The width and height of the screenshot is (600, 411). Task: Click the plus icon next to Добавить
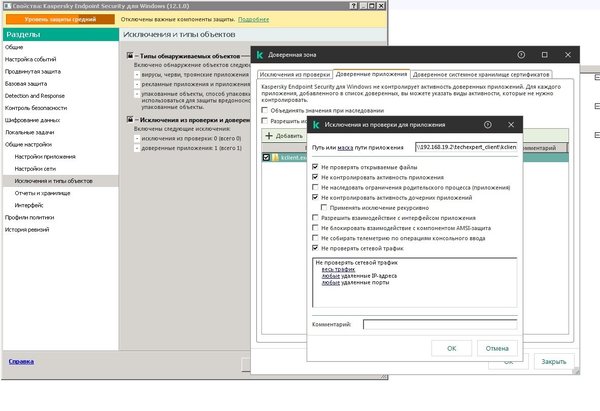click(269, 136)
